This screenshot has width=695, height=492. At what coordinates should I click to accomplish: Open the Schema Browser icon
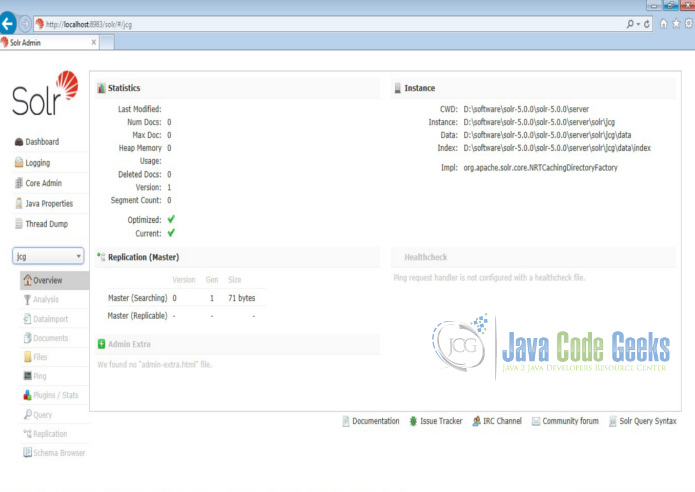(27, 453)
